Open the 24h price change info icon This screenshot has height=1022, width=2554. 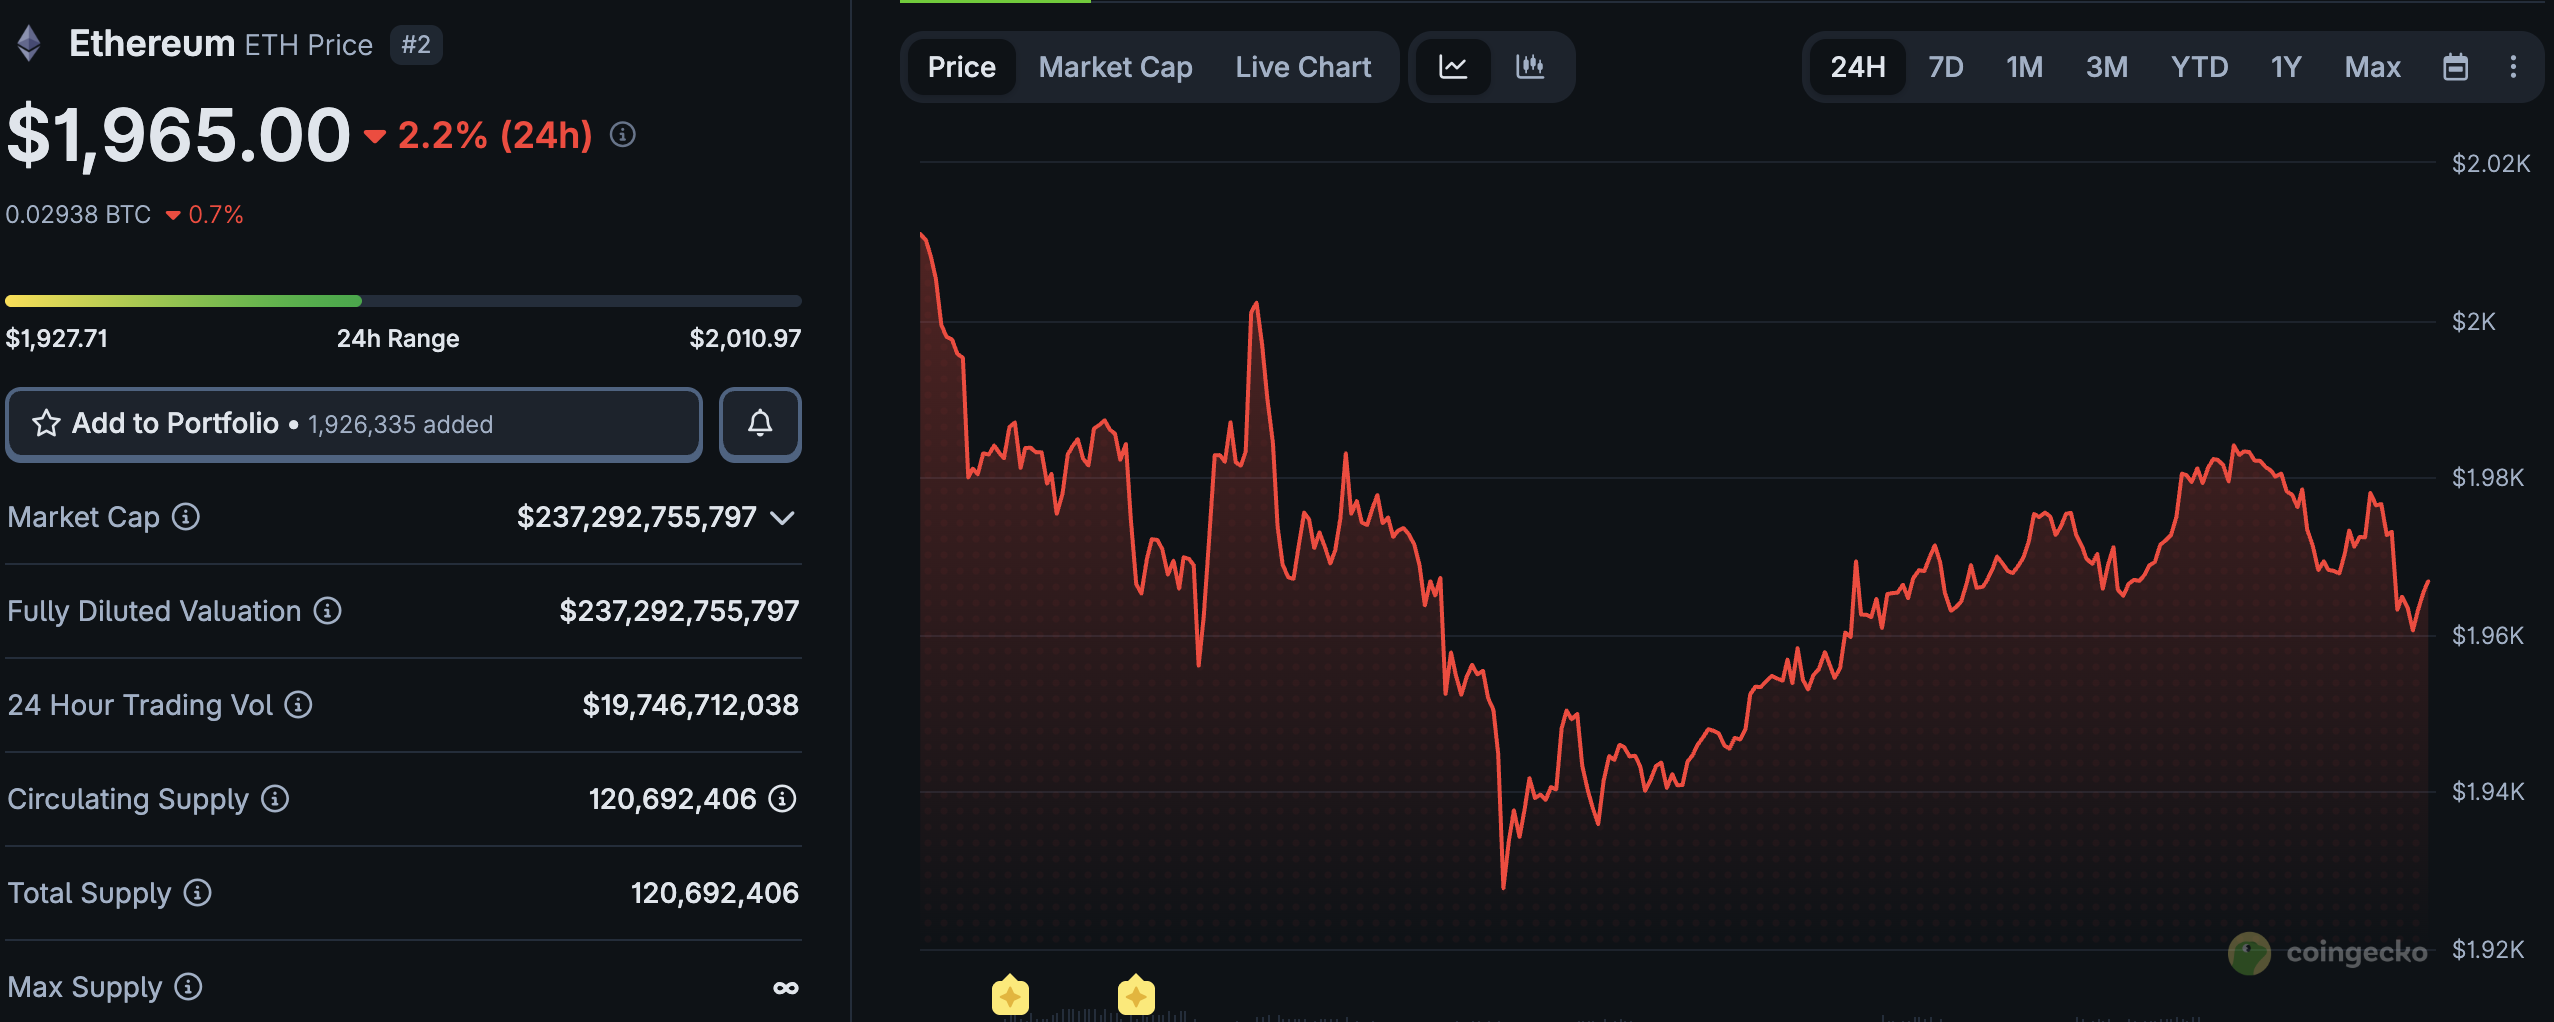click(623, 134)
